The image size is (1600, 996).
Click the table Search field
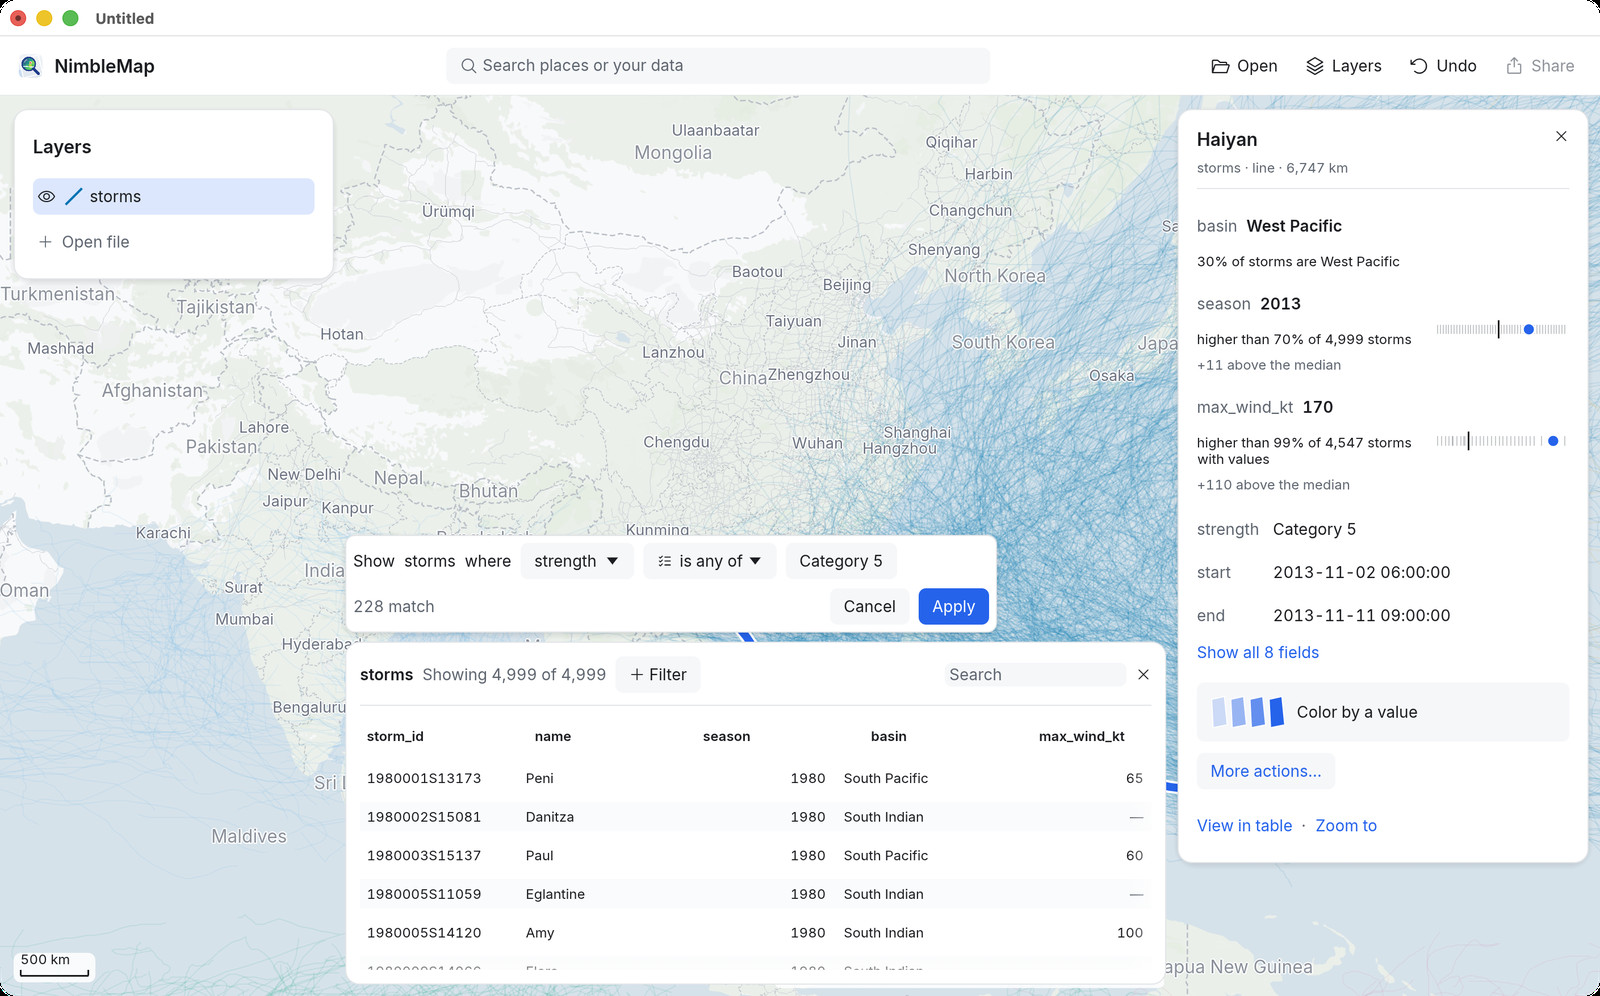[x=1035, y=675]
